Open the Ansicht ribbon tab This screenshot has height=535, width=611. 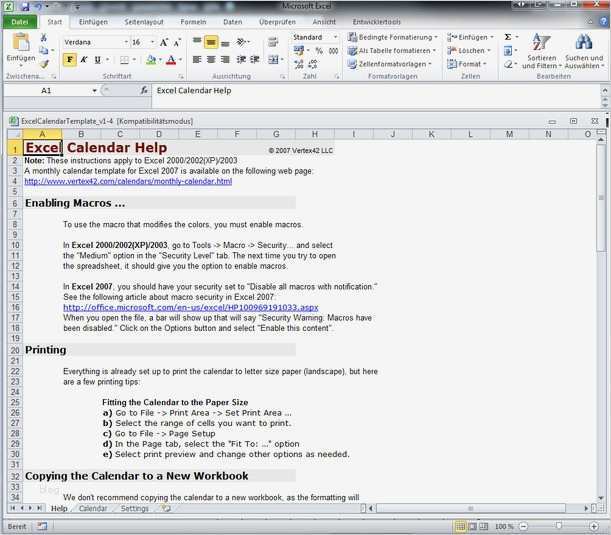[324, 22]
